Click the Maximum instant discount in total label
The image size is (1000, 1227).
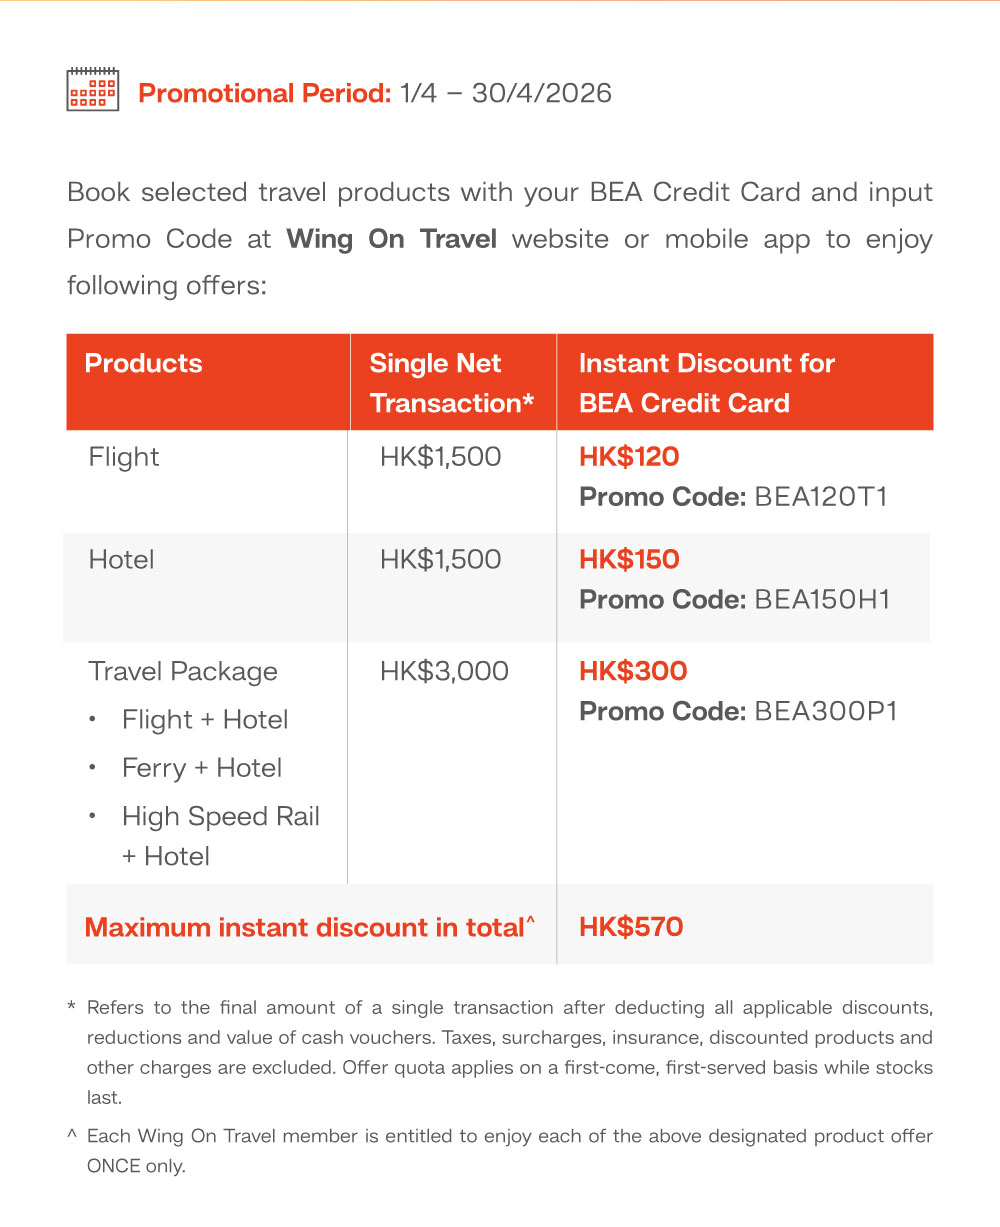point(304,927)
